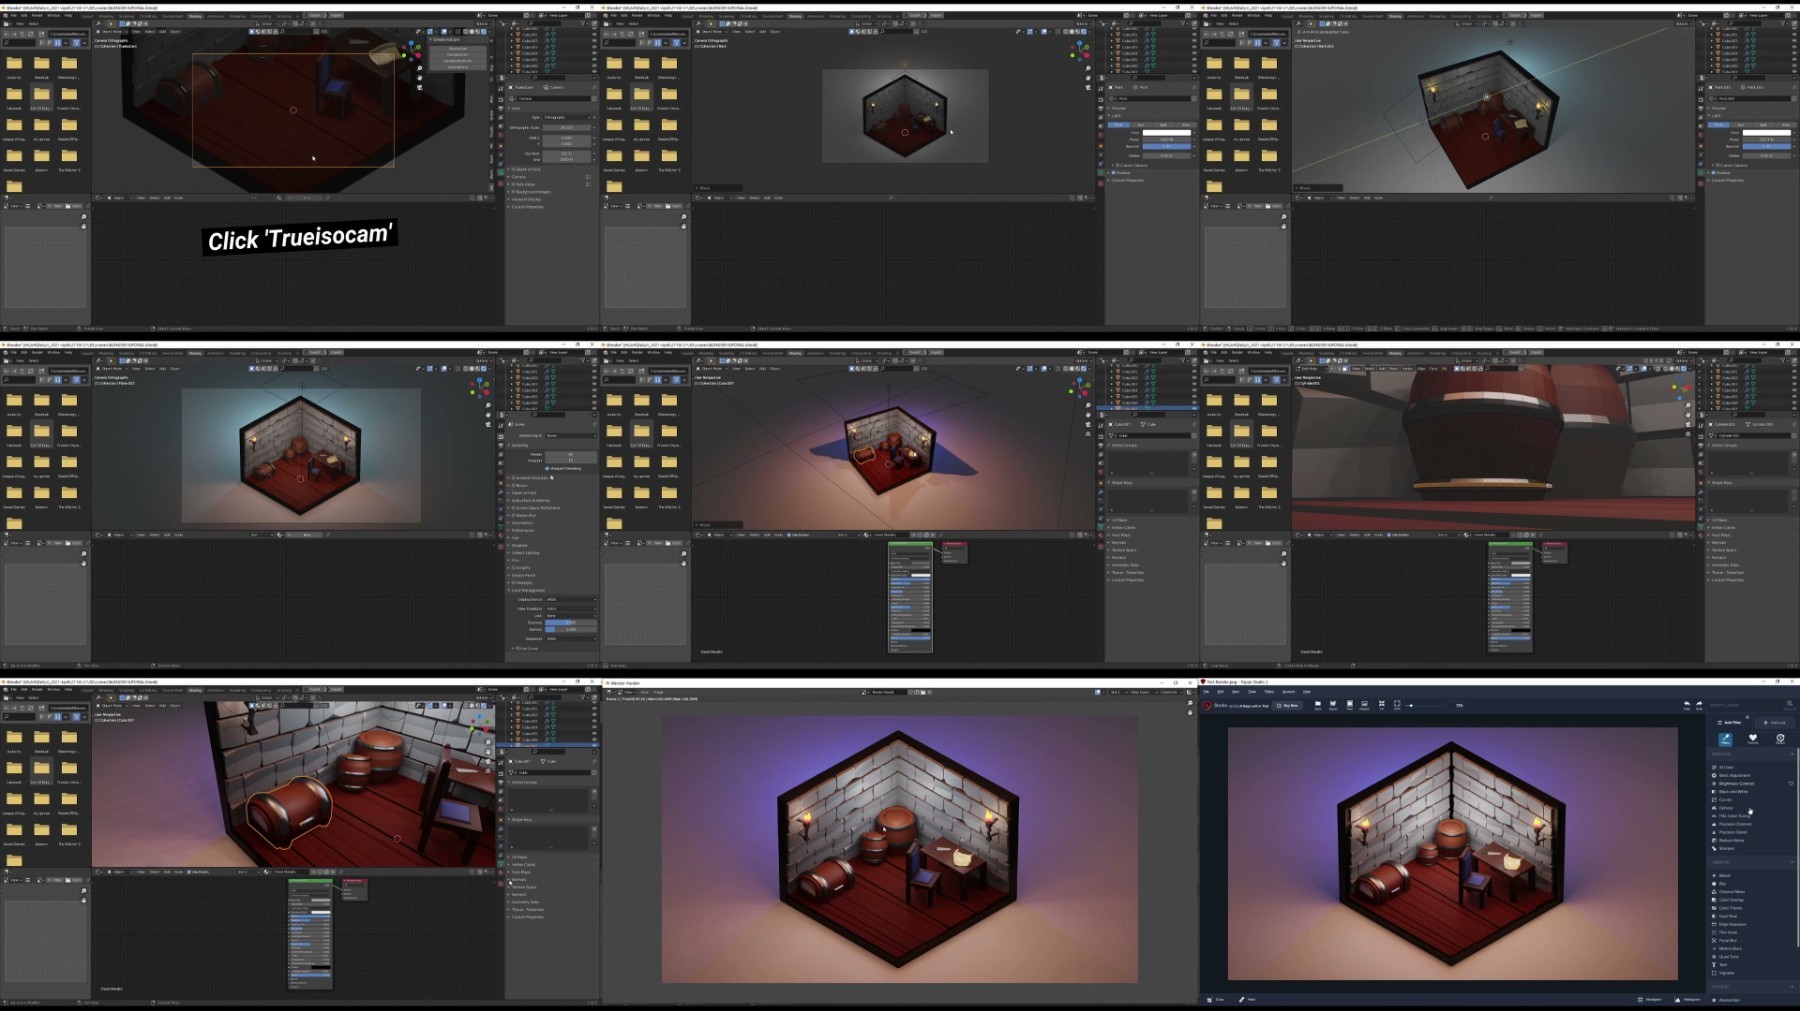Enable Screen Space Reflections checkbox in Blender render properties

click(x=514, y=508)
